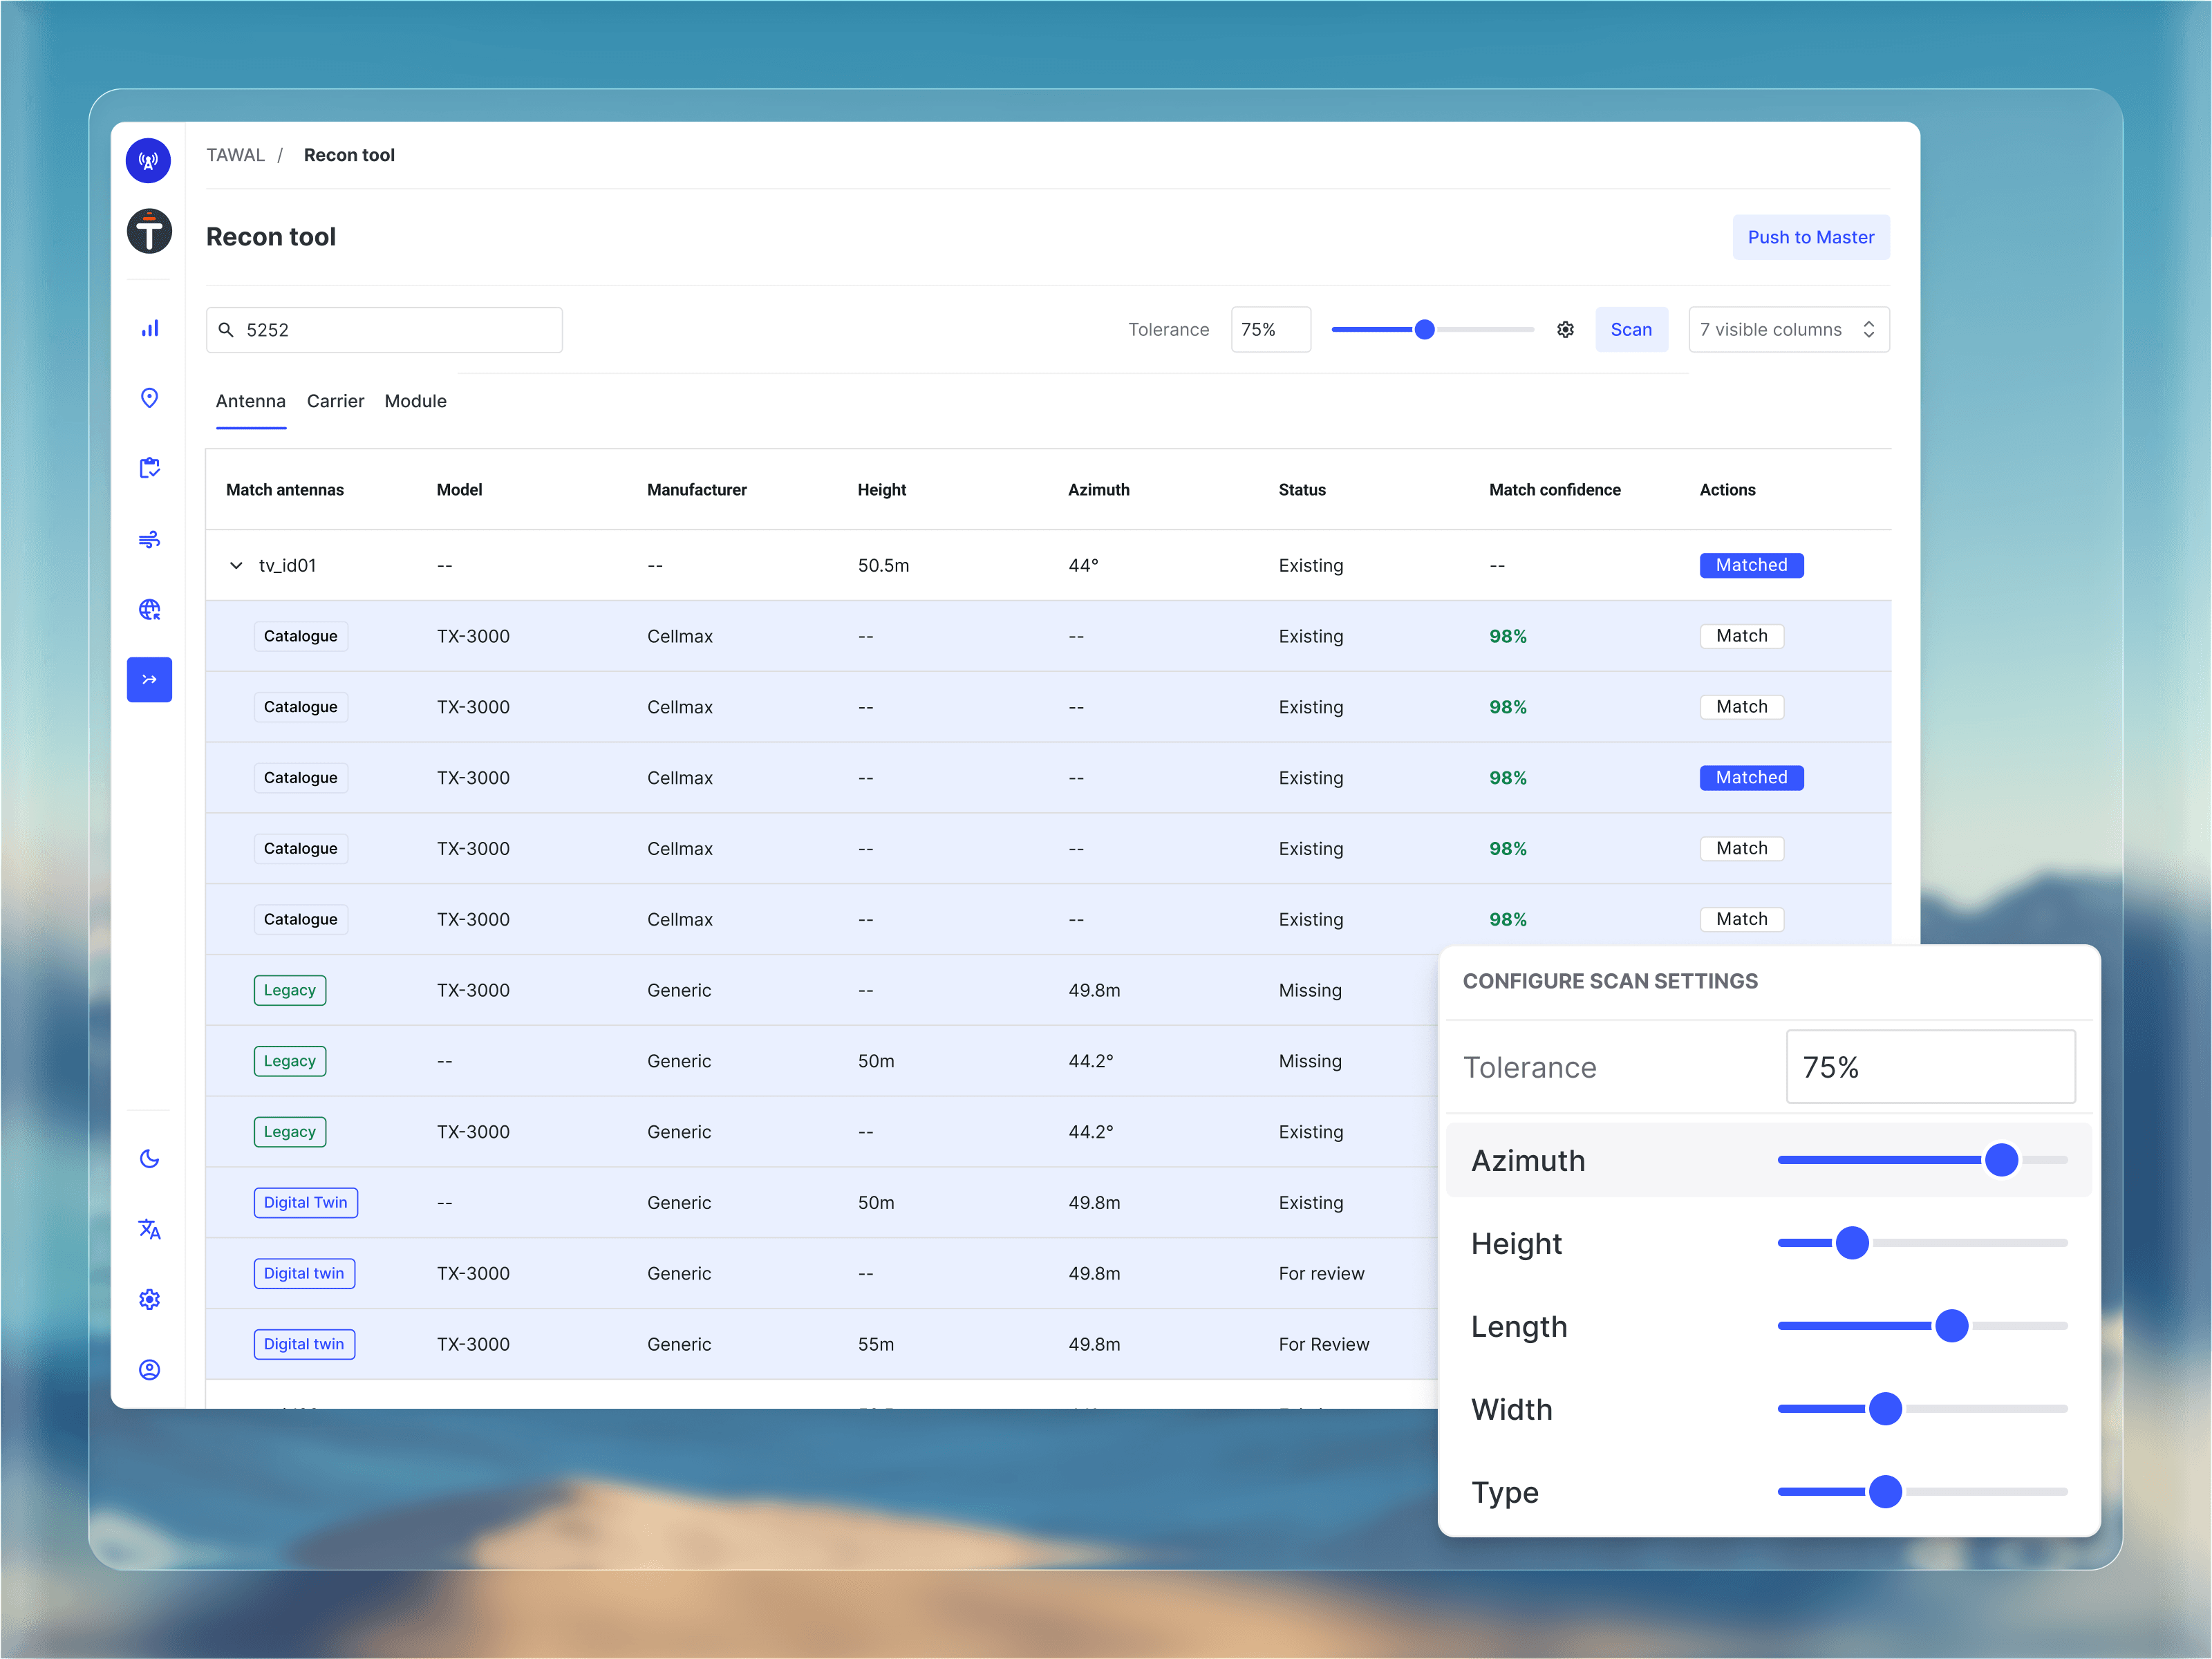Toggle Match on first Catalogue row
2212x1659 pixels.
coord(1741,636)
